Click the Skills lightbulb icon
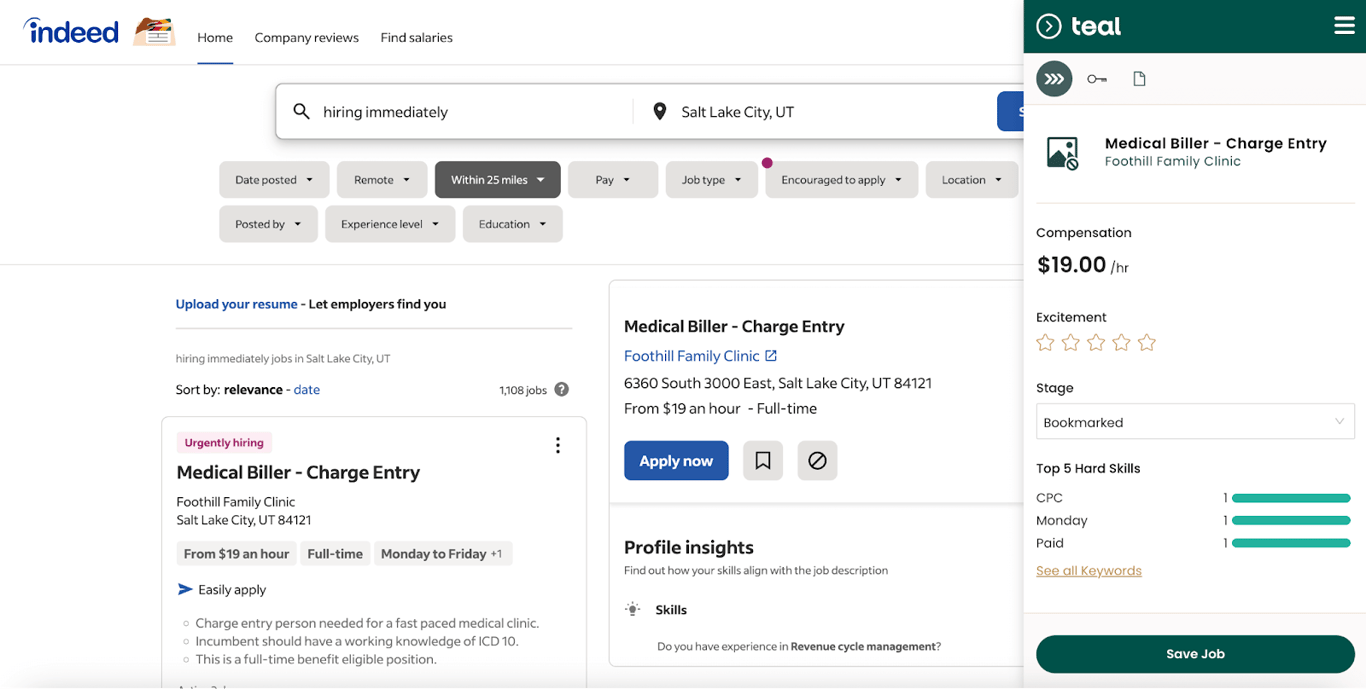 pos(632,610)
